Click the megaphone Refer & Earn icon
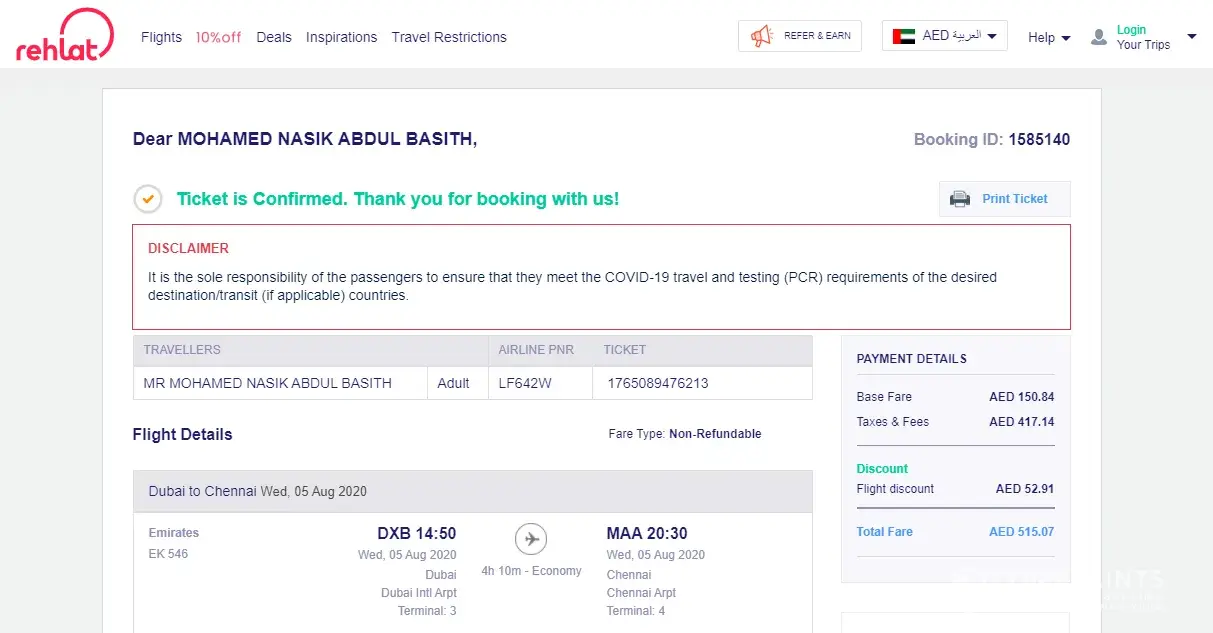This screenshot has width=1213, height=633. 762,36
